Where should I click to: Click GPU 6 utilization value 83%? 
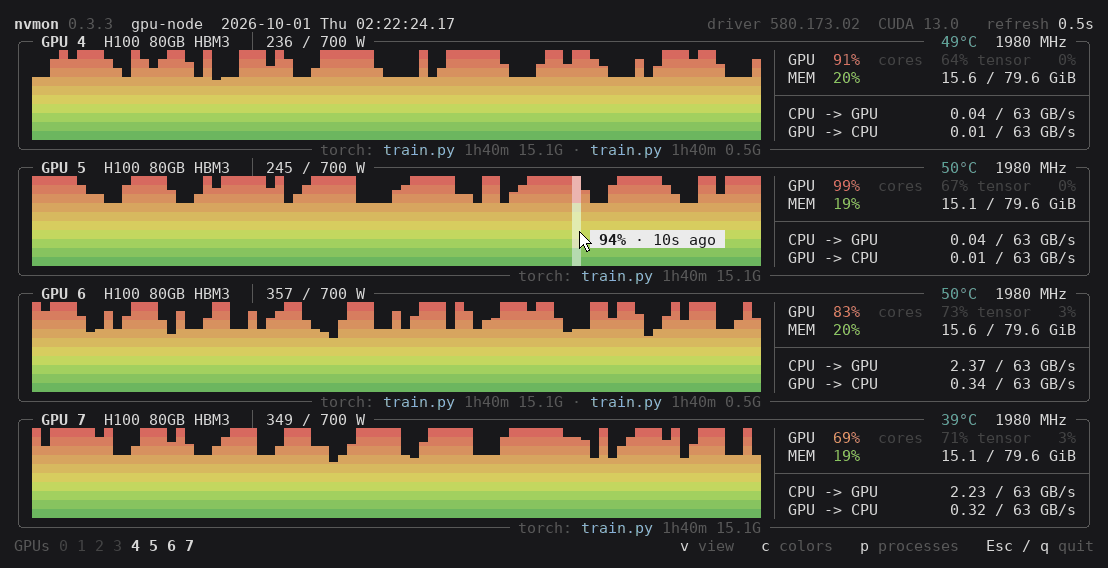tap(847, 312)
